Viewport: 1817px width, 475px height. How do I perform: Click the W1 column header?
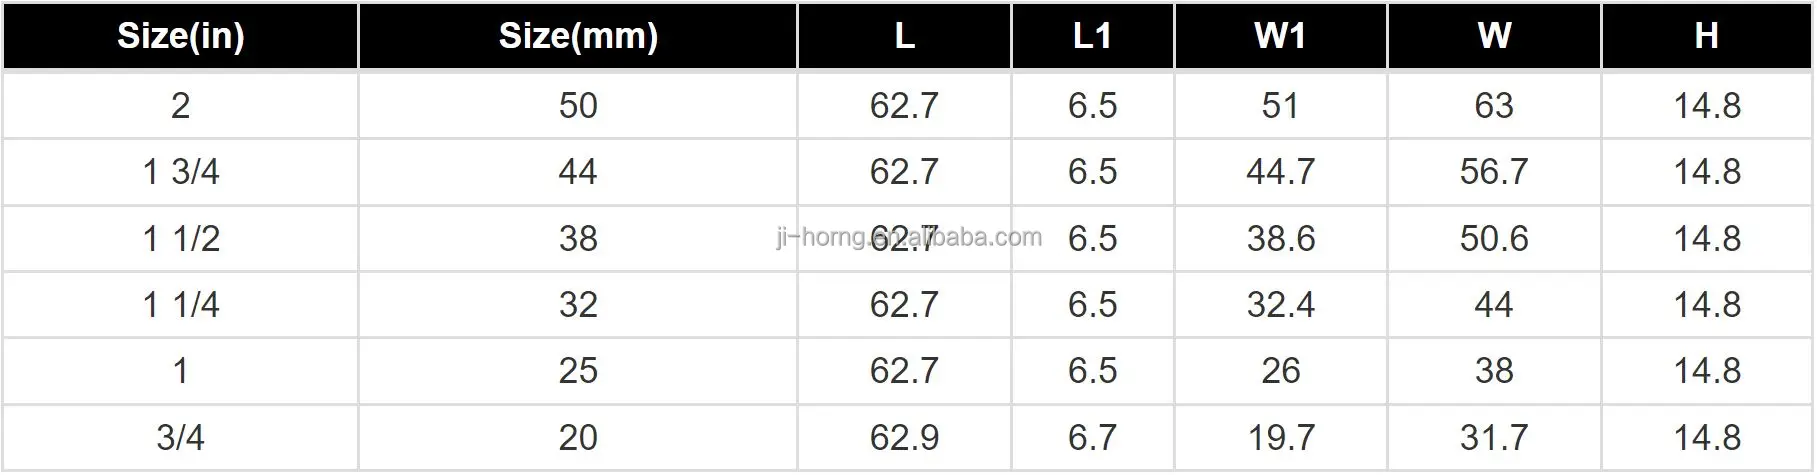point(1280,36)
